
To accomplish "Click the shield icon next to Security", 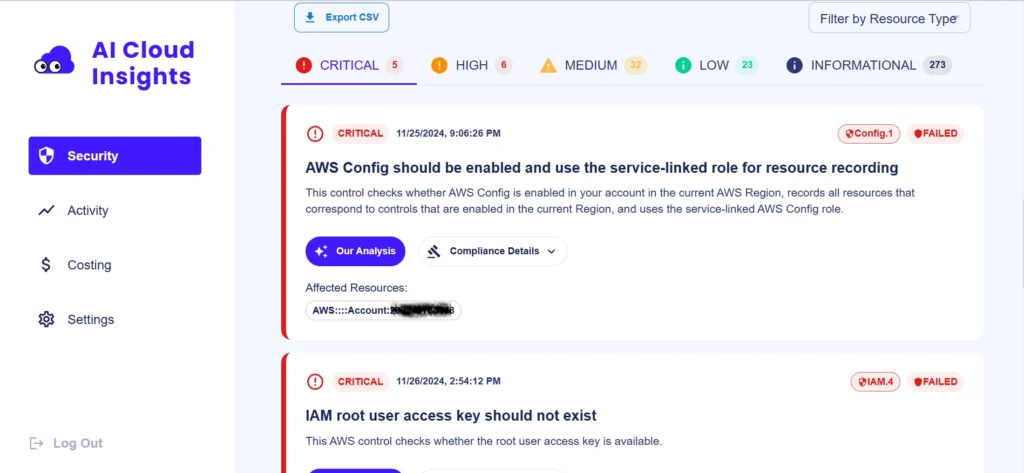I will tap(46, 155).
